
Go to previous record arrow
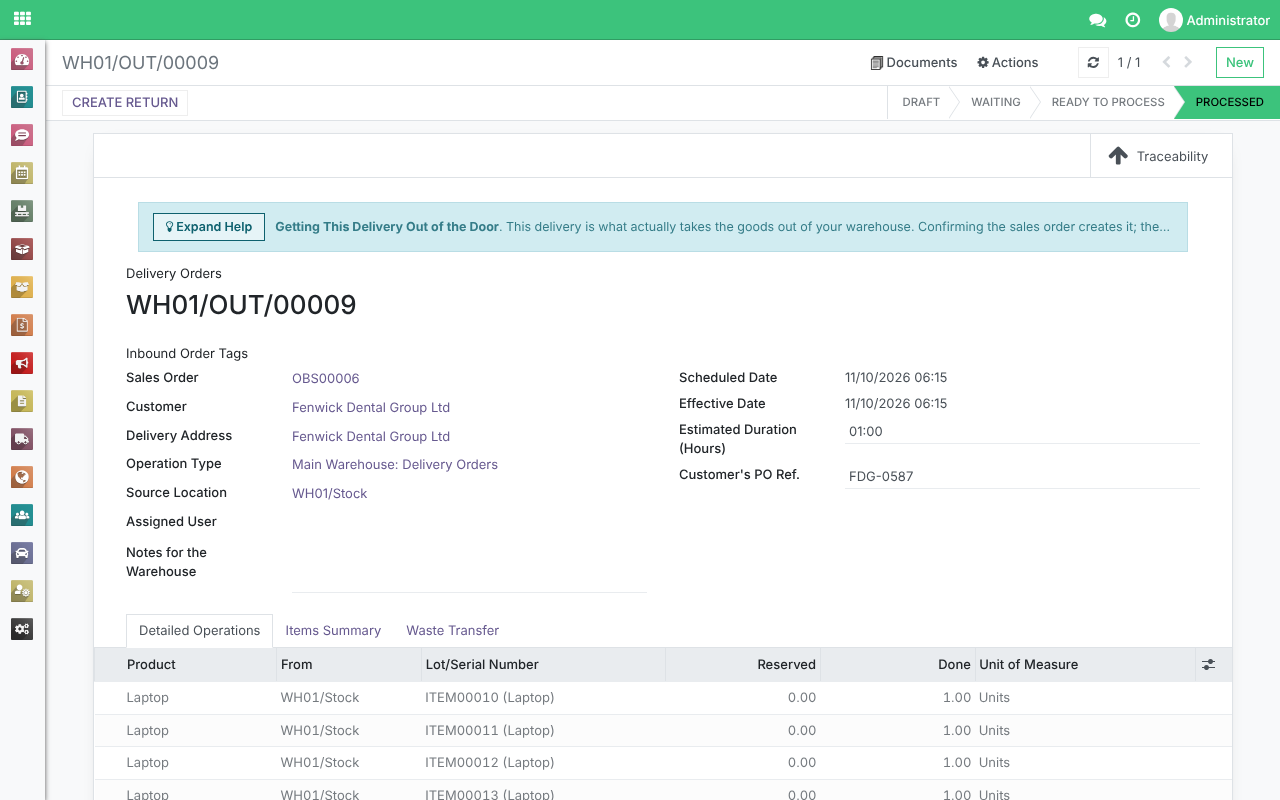coord(1166,63)
